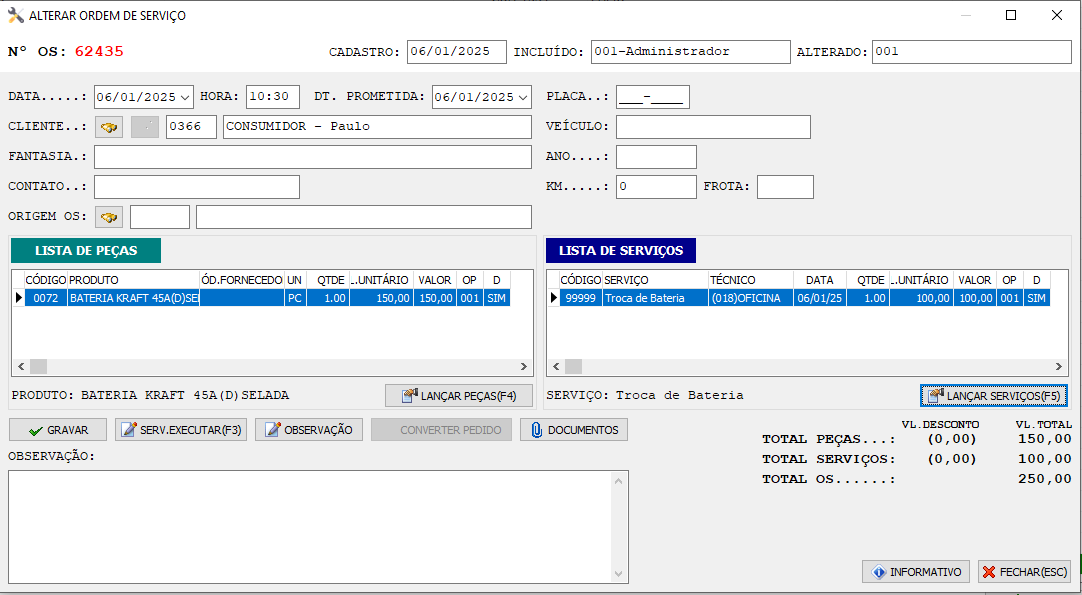Click the Alterado field

[972, 52]
